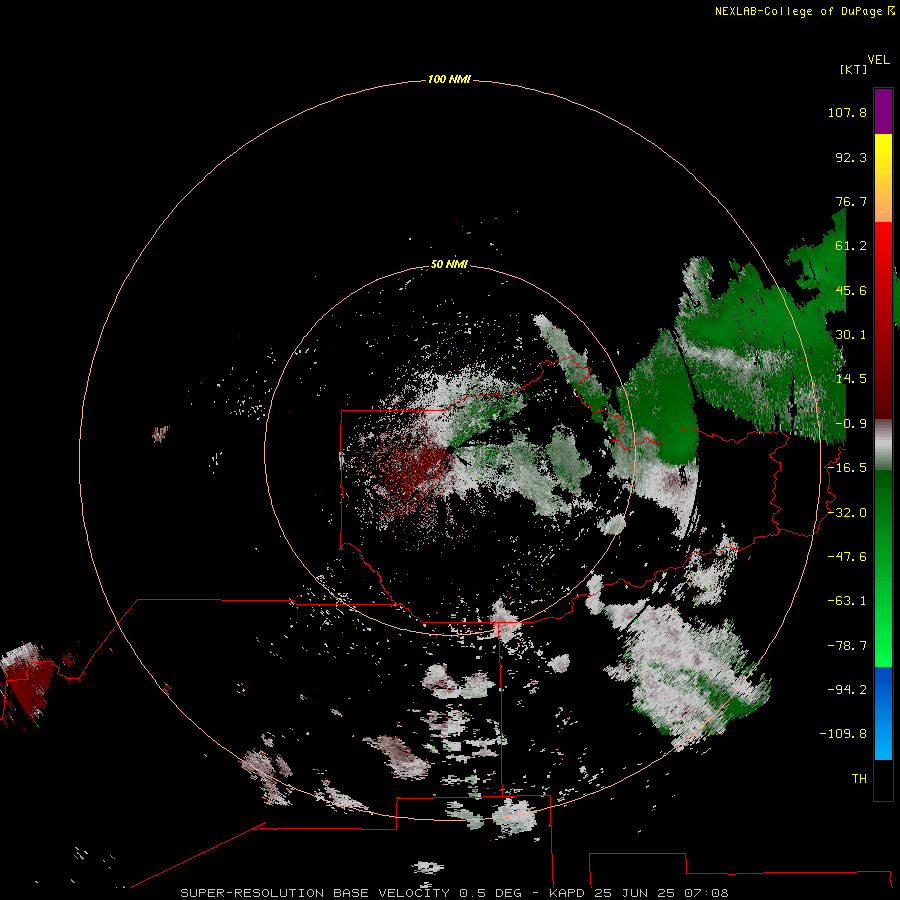Click the -32.0 velocity scale value
This screenshot has width=900, height=900.
point(847,512)
